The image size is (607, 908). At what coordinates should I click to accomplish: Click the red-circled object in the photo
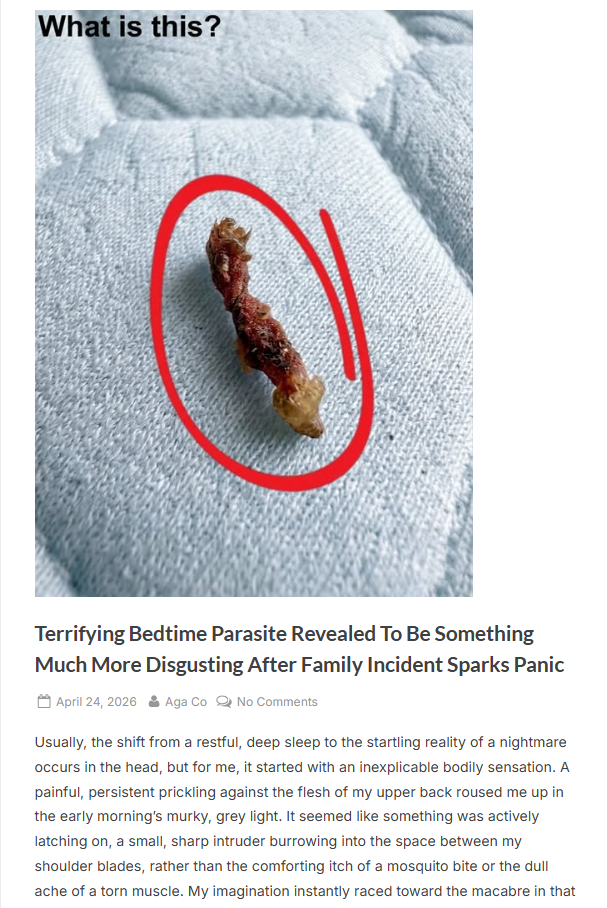click(265, 327)
